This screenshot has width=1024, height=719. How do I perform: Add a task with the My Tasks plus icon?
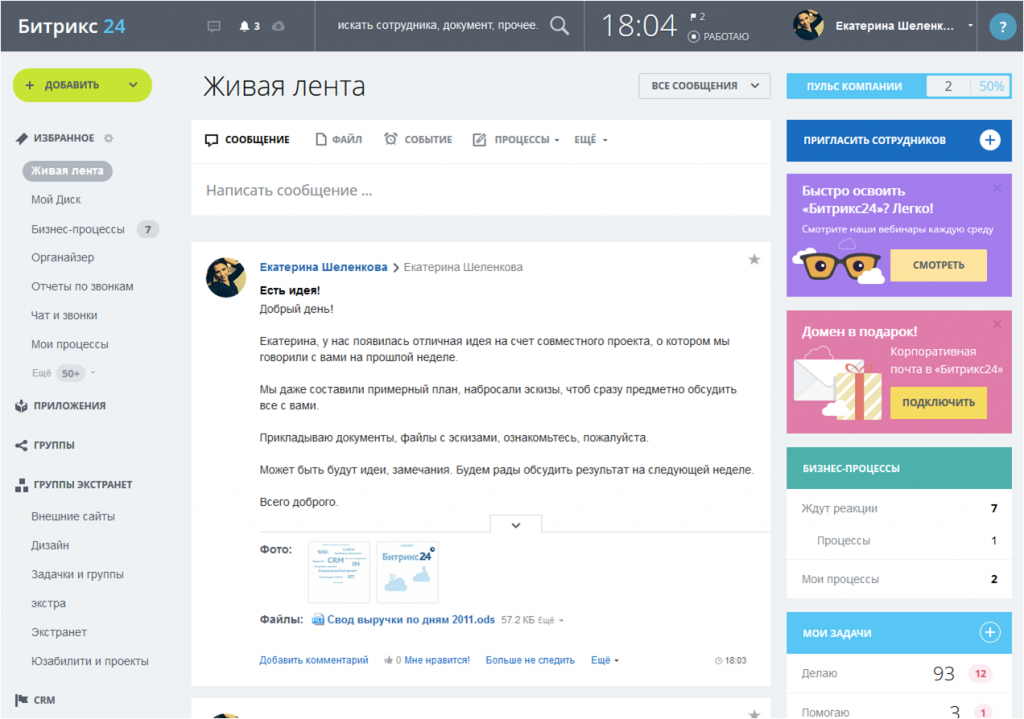tap(989, 632)
